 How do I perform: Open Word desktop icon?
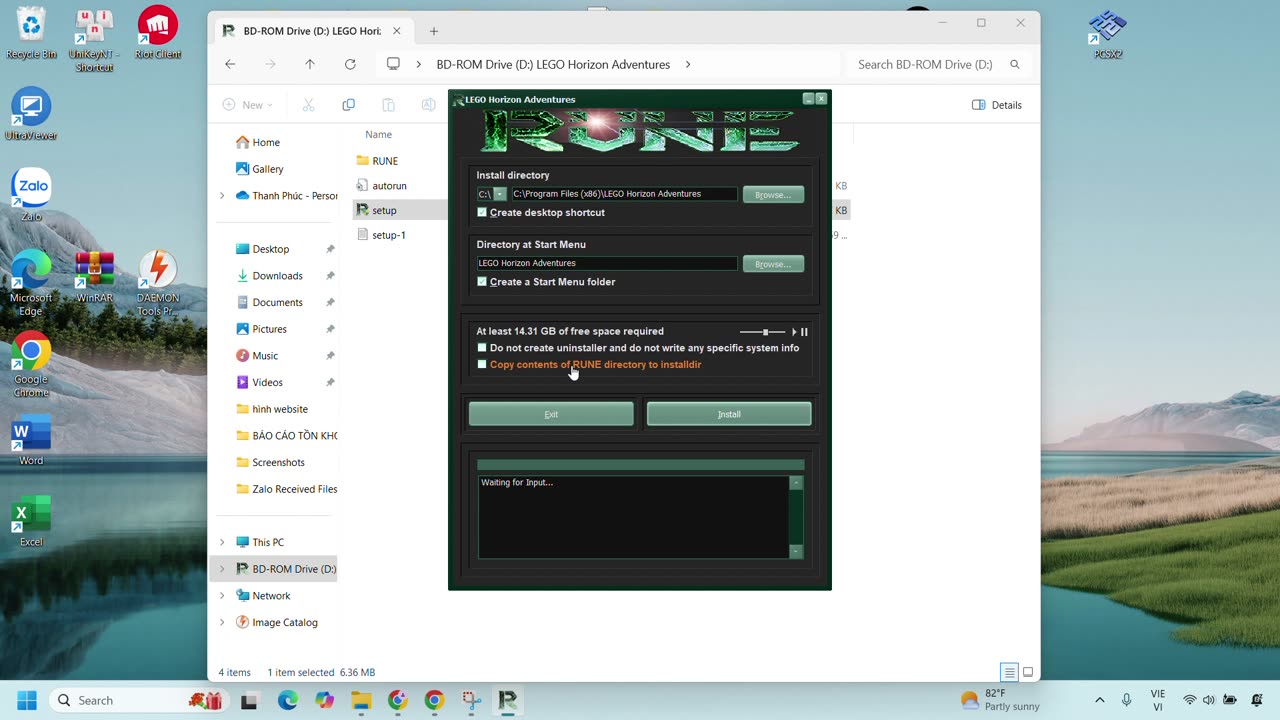[x=31, y=440]
